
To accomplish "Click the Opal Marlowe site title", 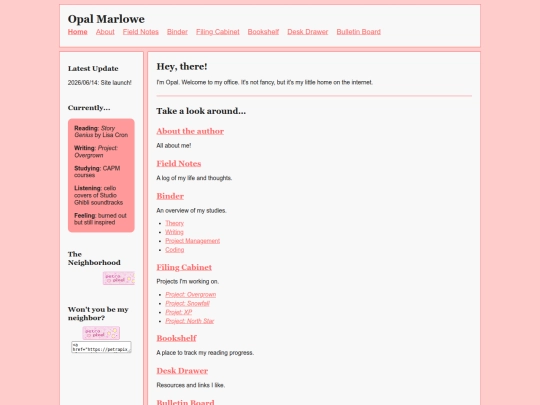I will point(106,19).
